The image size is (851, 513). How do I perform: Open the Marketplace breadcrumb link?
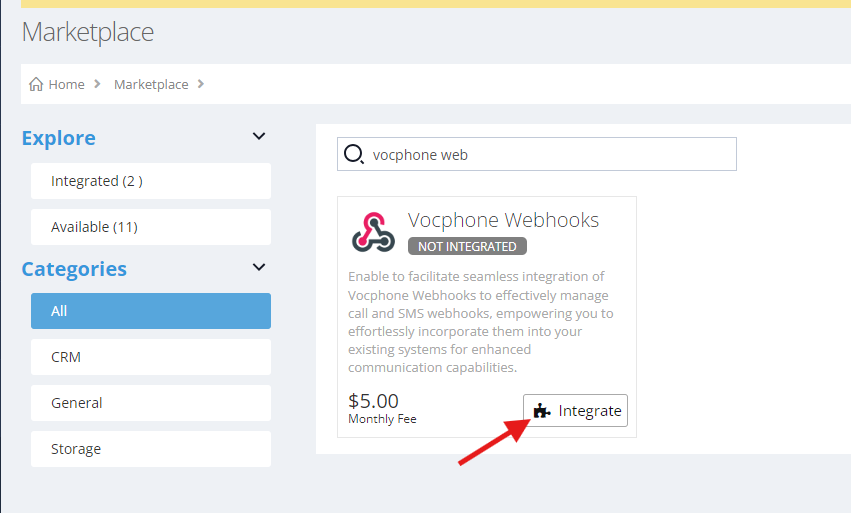coord(151,84)
